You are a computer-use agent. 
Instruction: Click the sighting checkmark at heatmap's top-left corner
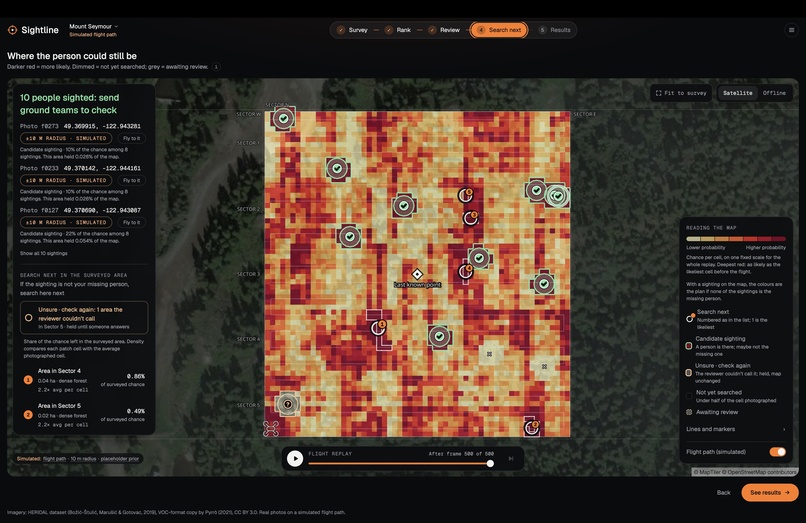tap(283, 119)
